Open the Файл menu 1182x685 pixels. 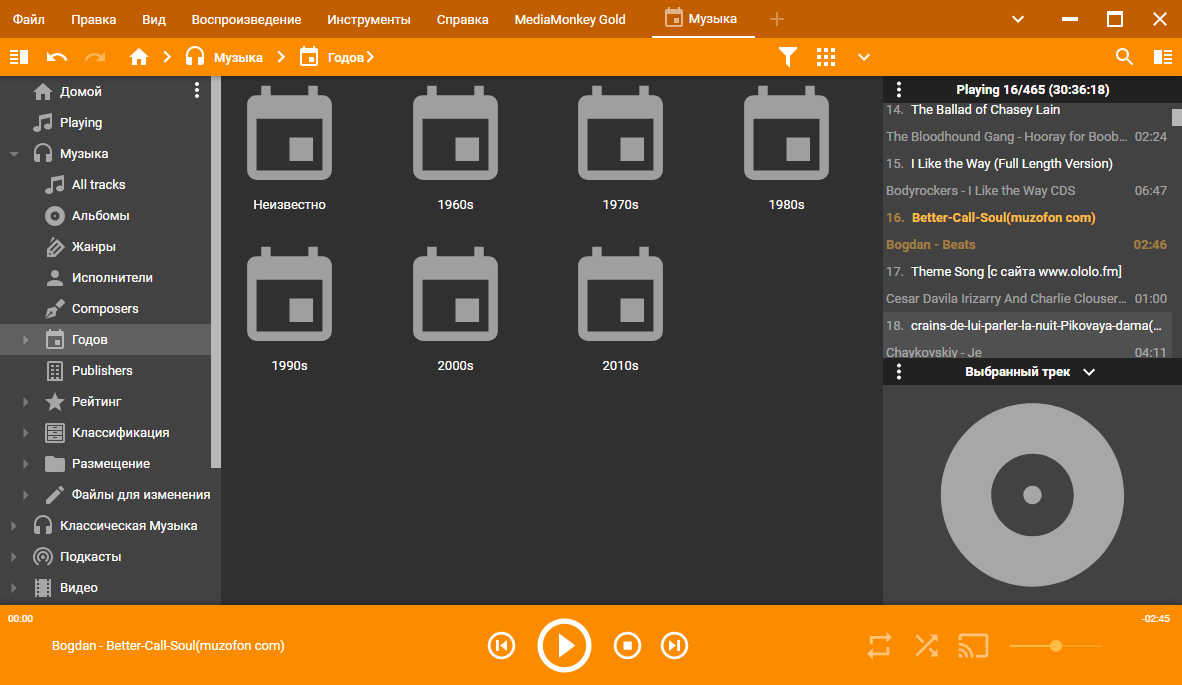click(29, 20)
